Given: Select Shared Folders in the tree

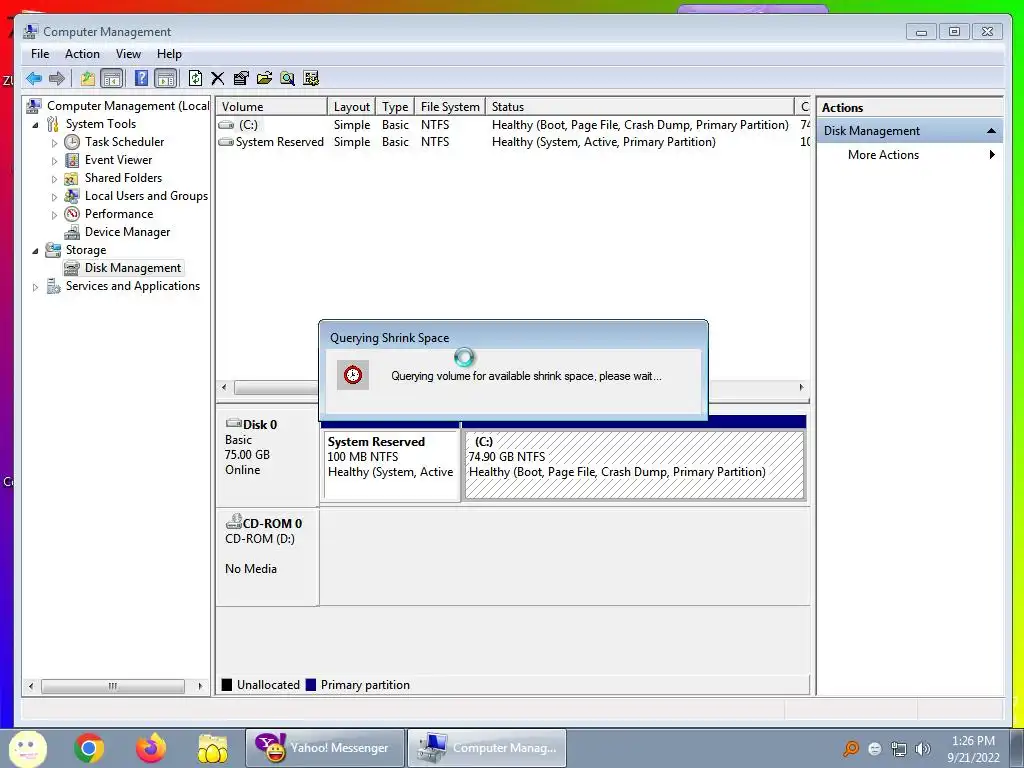Looking at the screenshot, I should pyautogui.click(x=123, y=178).
